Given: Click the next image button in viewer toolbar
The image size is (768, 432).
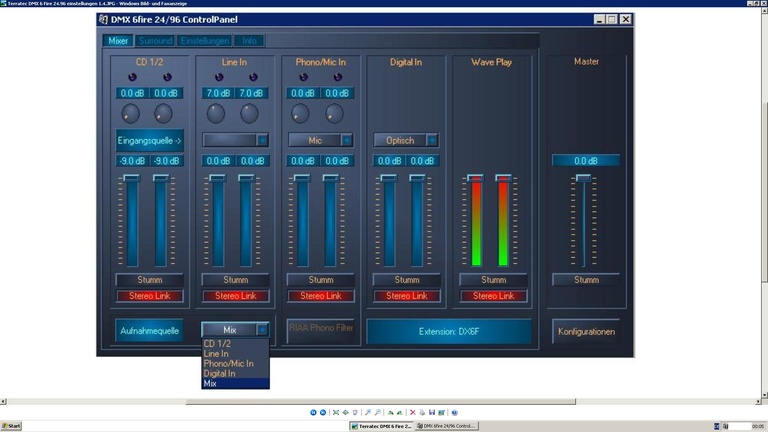Looking at the screenshot, I should click(322, 412).
